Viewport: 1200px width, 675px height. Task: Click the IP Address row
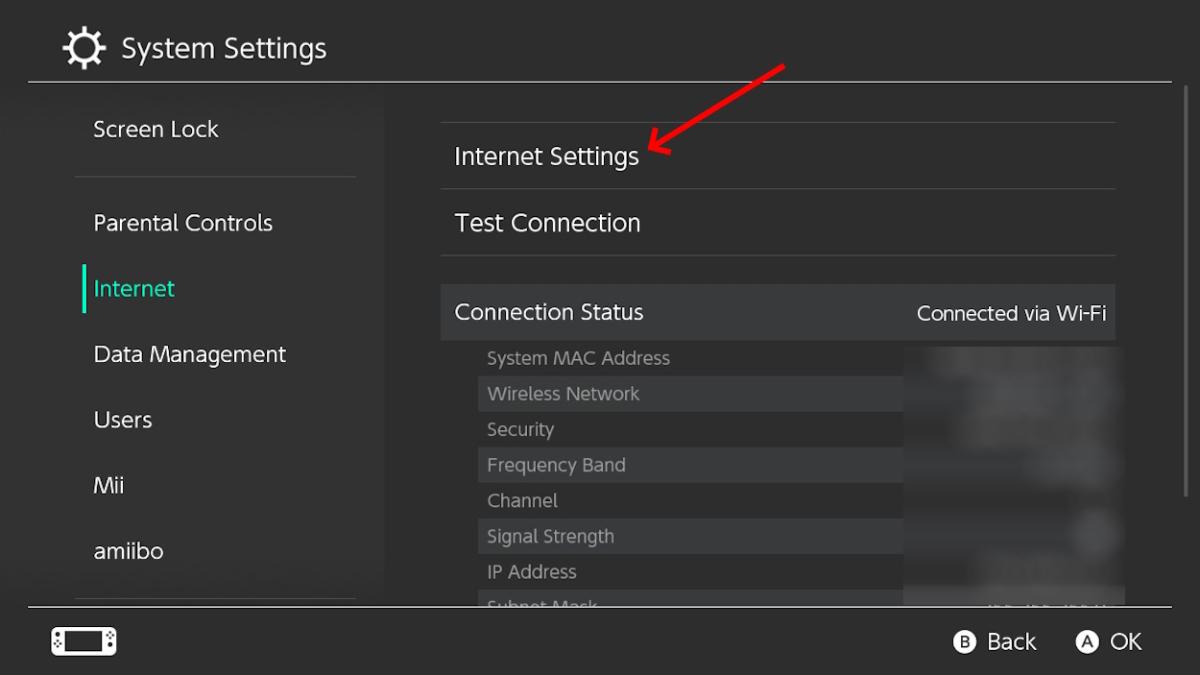(690, 572)
